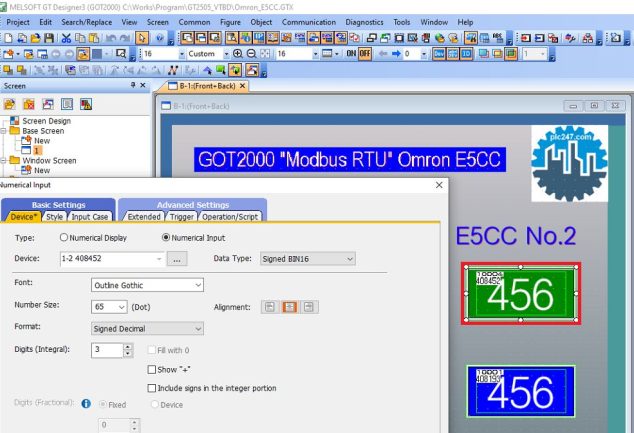
Task: Click the Paste clipboard icon
Action: click(x=94, y=38)
